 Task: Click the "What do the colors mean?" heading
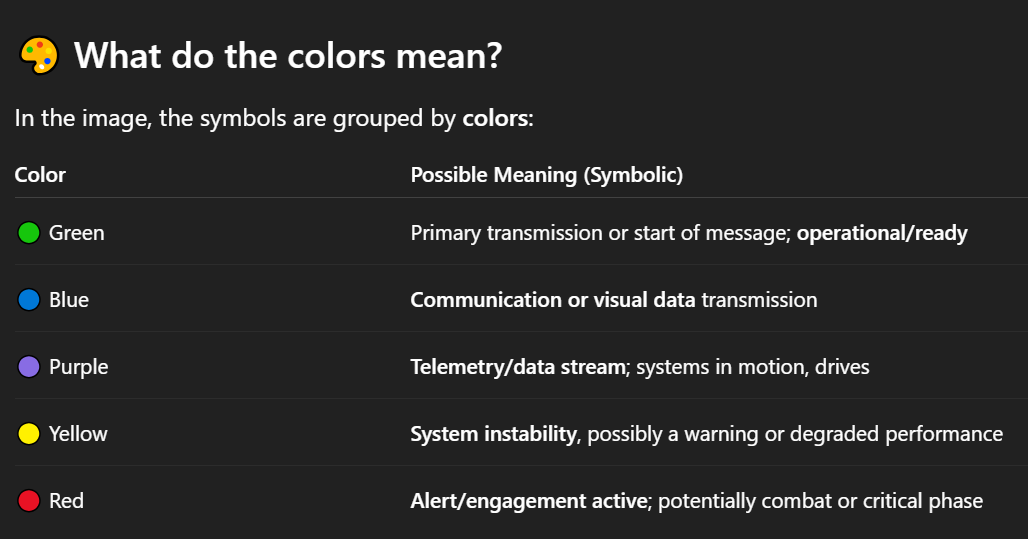287,56
